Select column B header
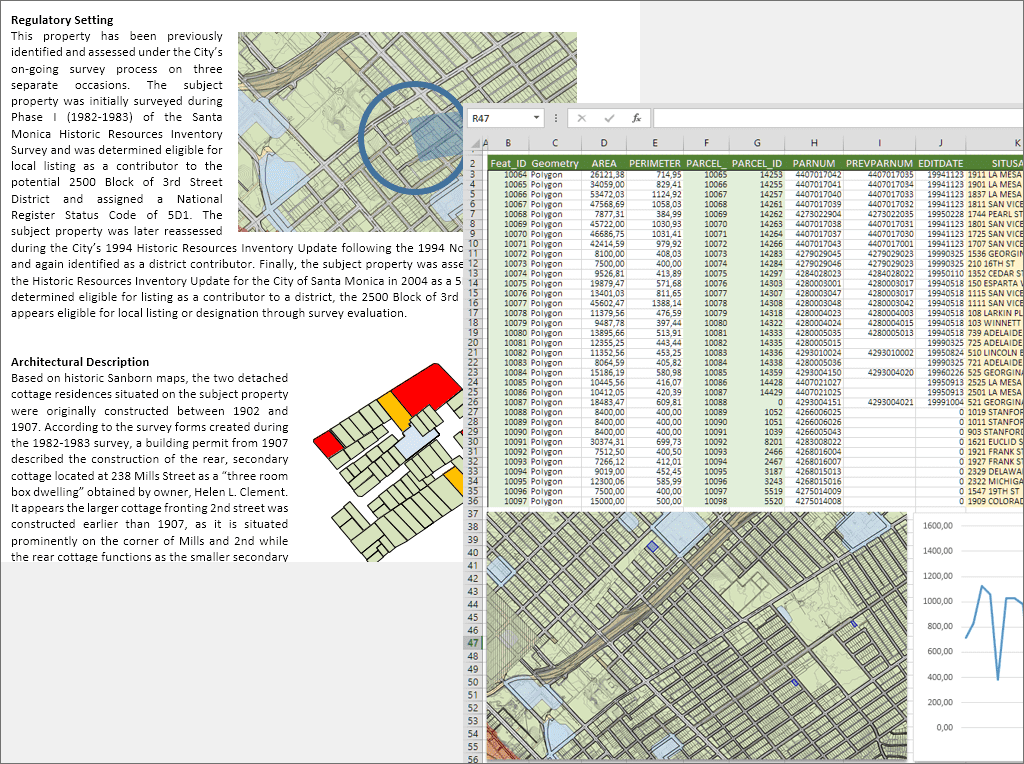The image size is (1024, 764). (x=508, y=143)
